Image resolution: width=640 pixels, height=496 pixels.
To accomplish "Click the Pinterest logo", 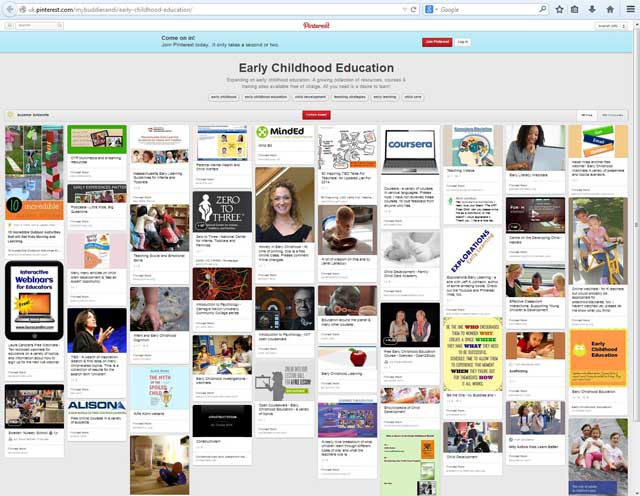I will coord(318,24).
